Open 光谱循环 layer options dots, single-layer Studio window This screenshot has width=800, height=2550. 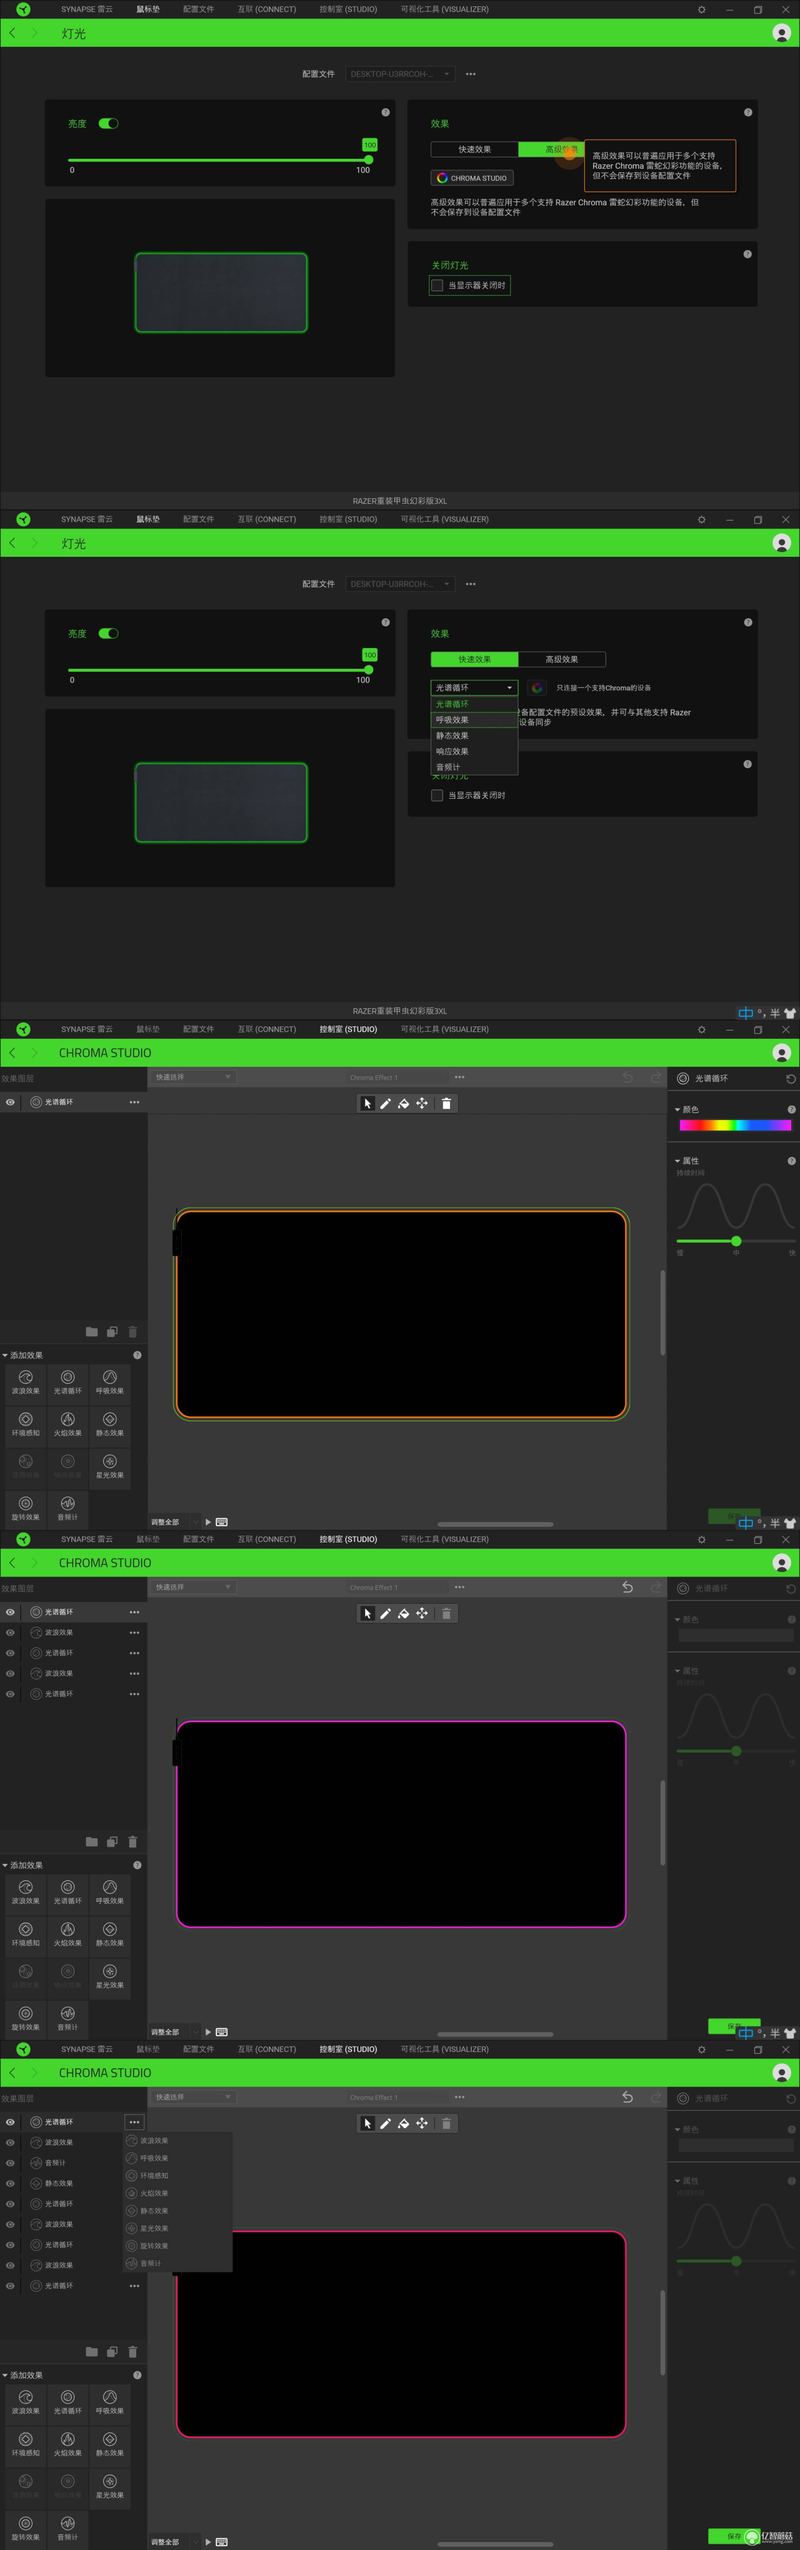[x=134, y=1102]
